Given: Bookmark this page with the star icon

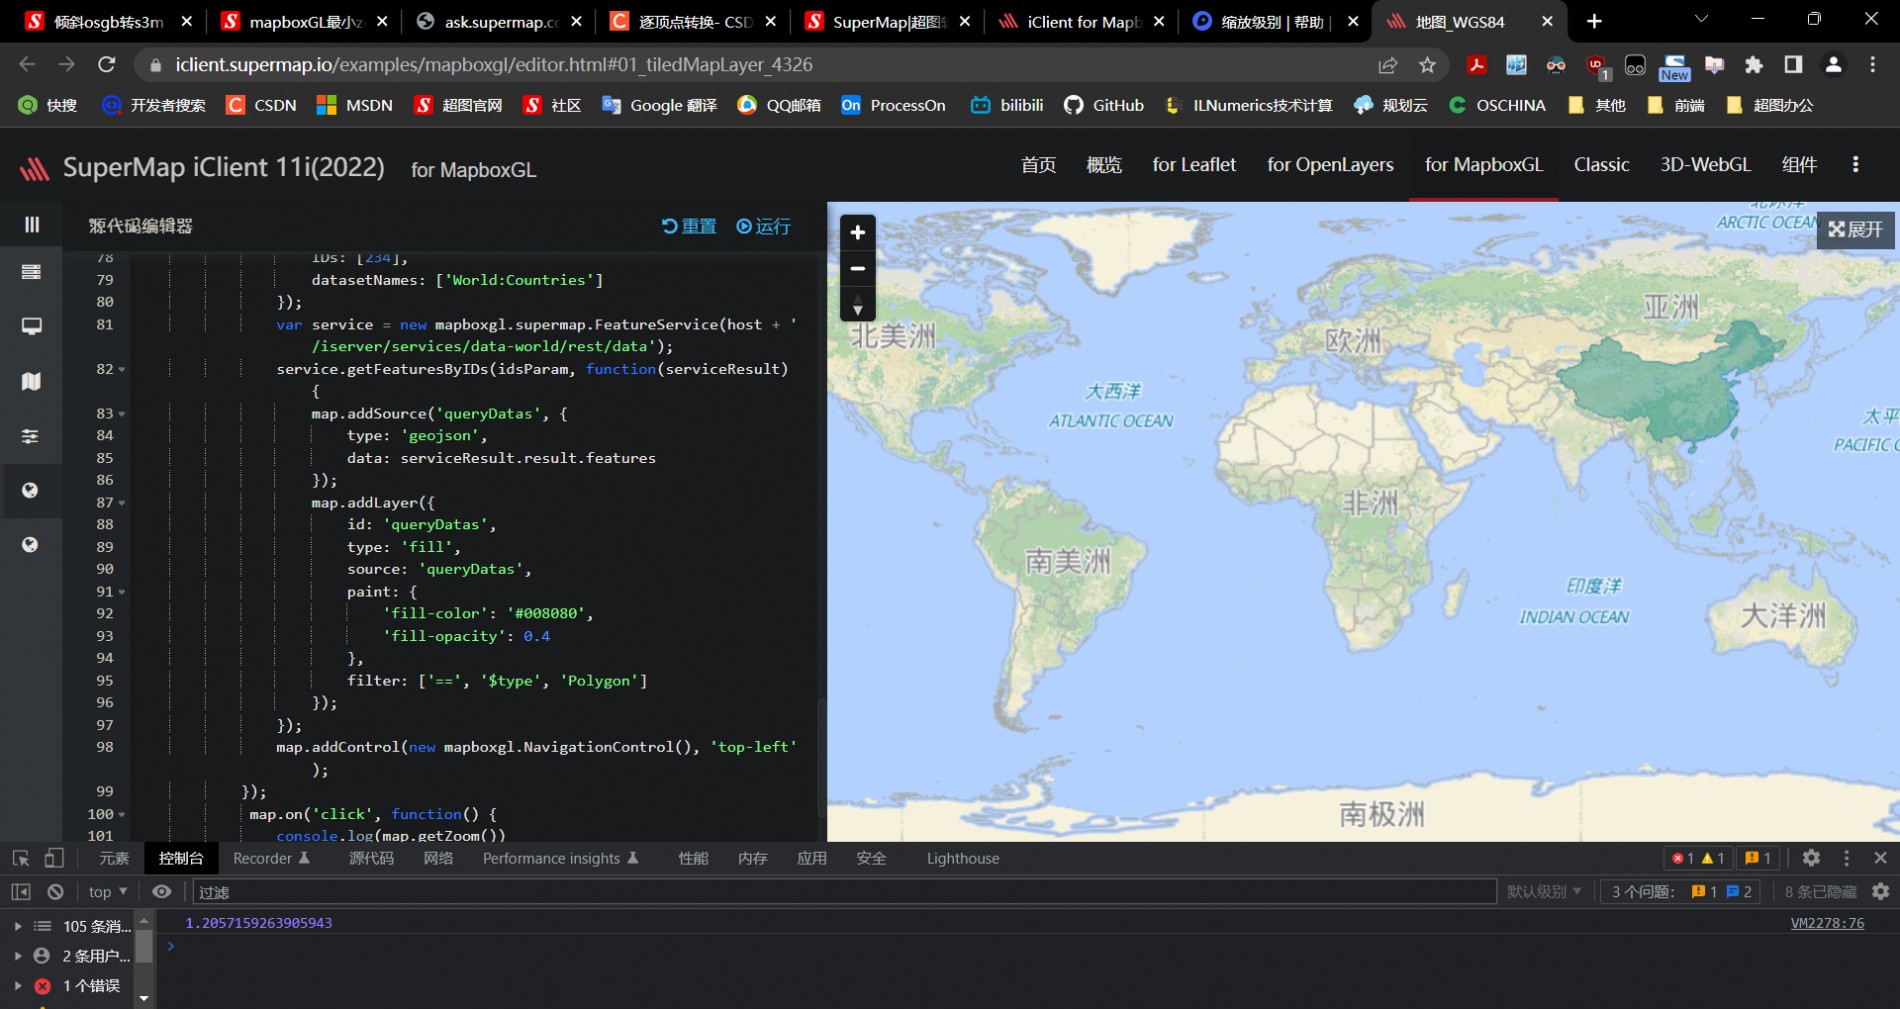Looking at the screenshot, I should (1427, 65).
